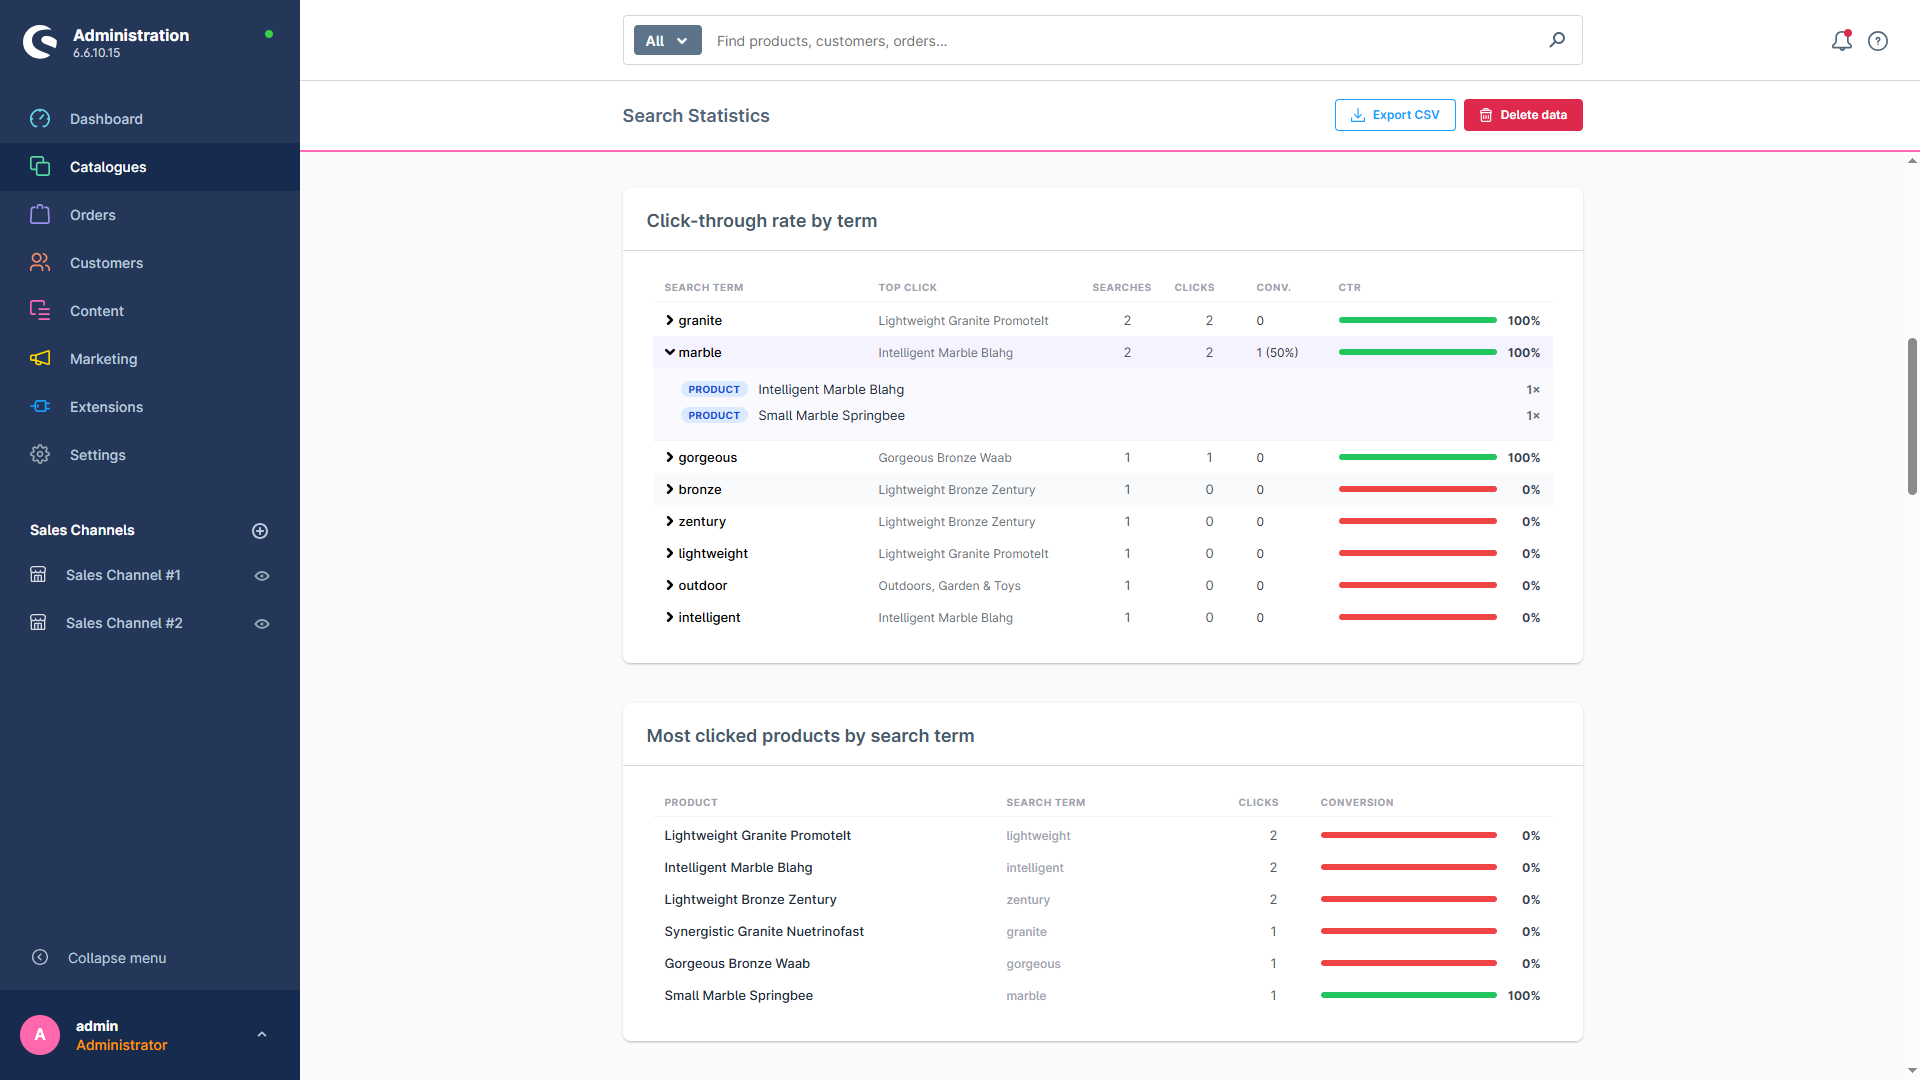Click the page vertical scrollbar thumb

click(x=1912, y=416)
